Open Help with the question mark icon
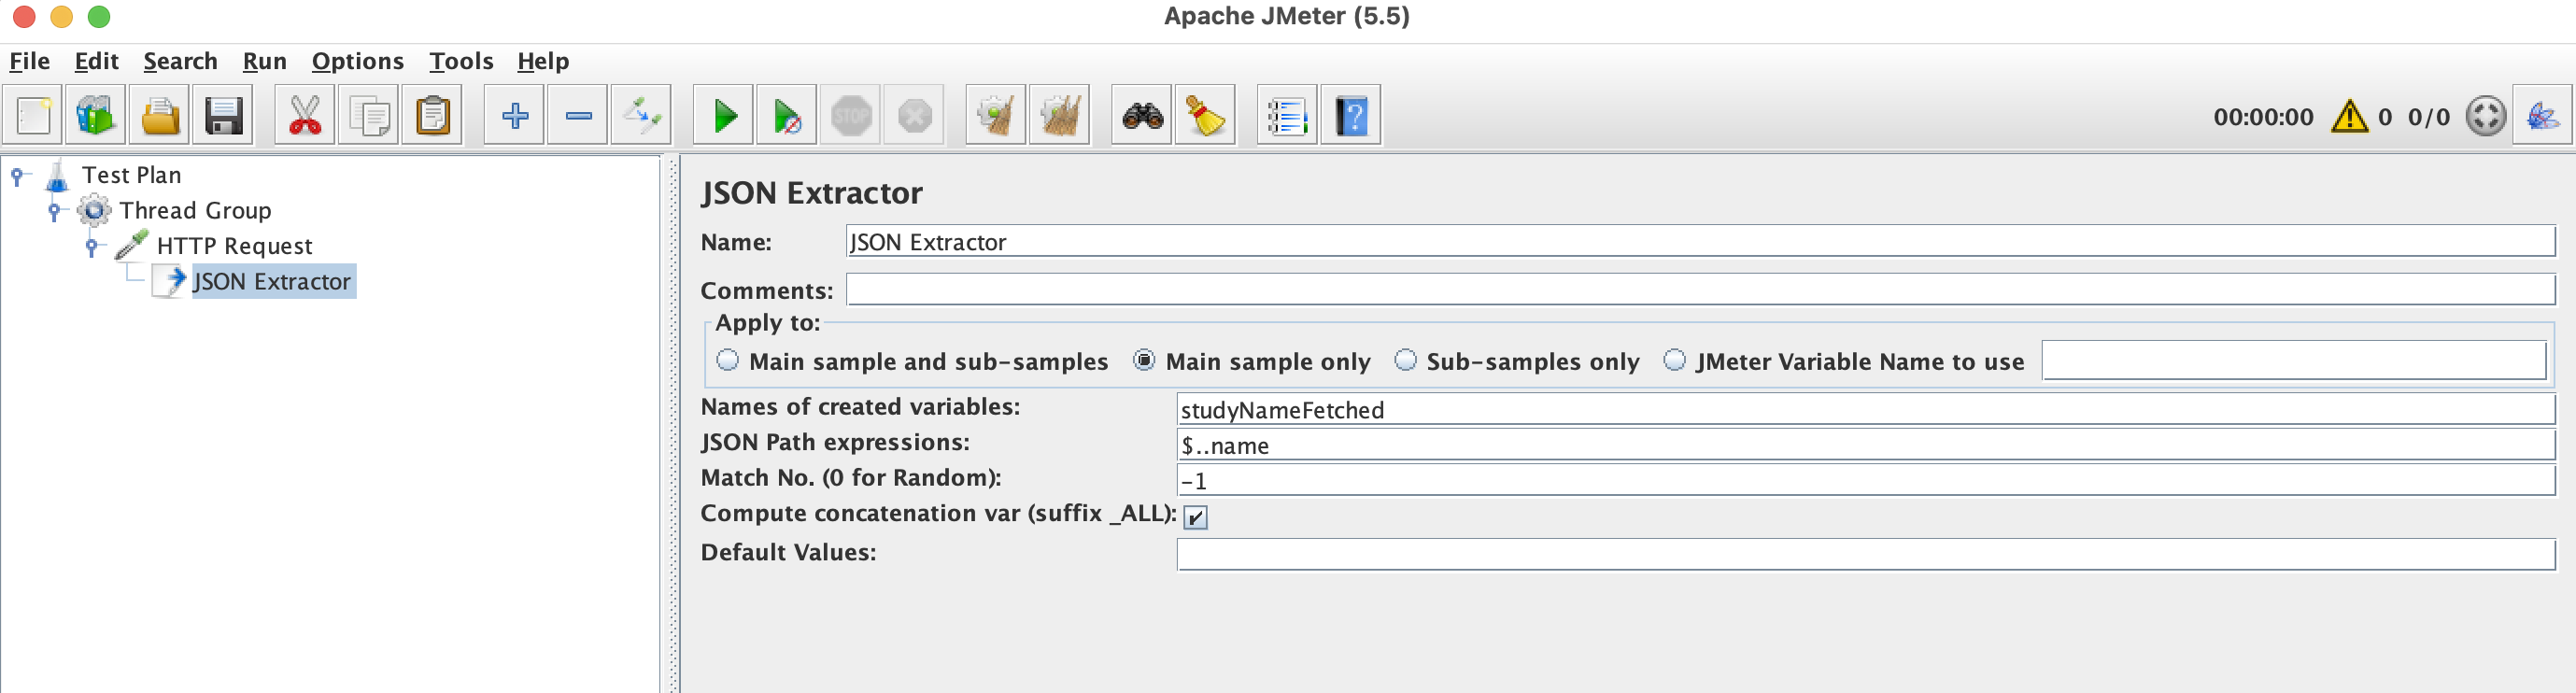 click(x=1350, y=116)
